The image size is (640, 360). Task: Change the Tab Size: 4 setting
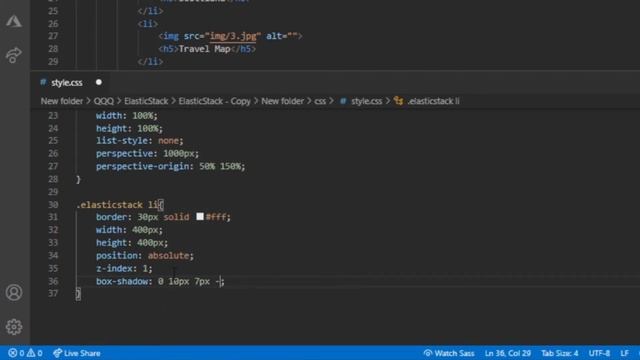point(560,353)
